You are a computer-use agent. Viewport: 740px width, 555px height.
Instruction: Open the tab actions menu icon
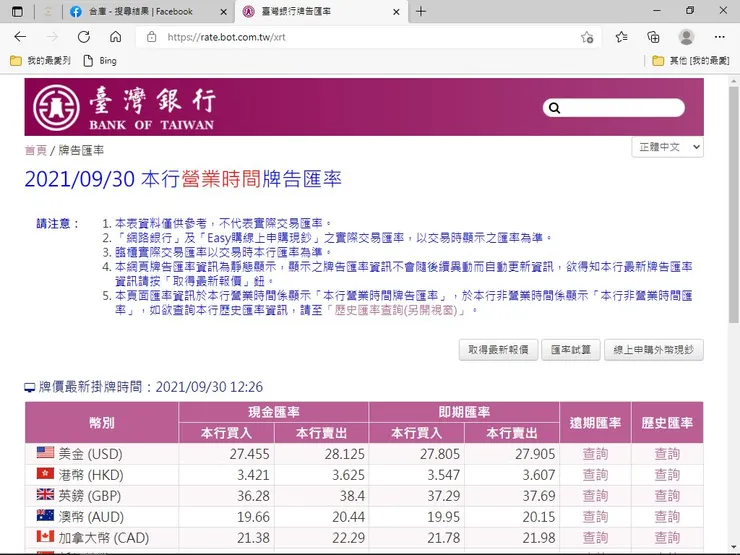pos(17,11)
